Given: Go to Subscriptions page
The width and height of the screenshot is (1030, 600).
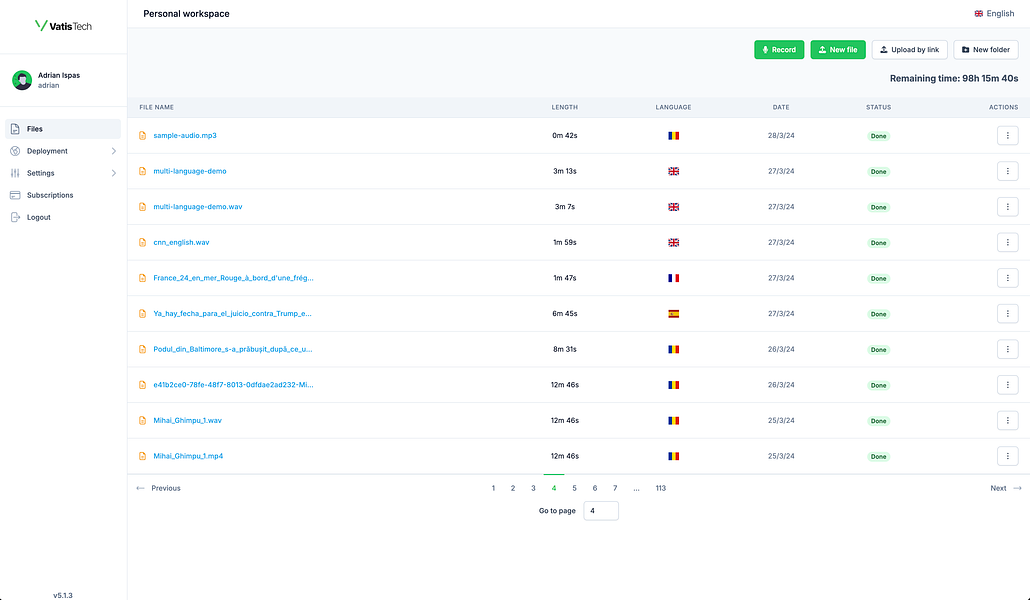Looking at the screenshot, I should pos(63,195).
